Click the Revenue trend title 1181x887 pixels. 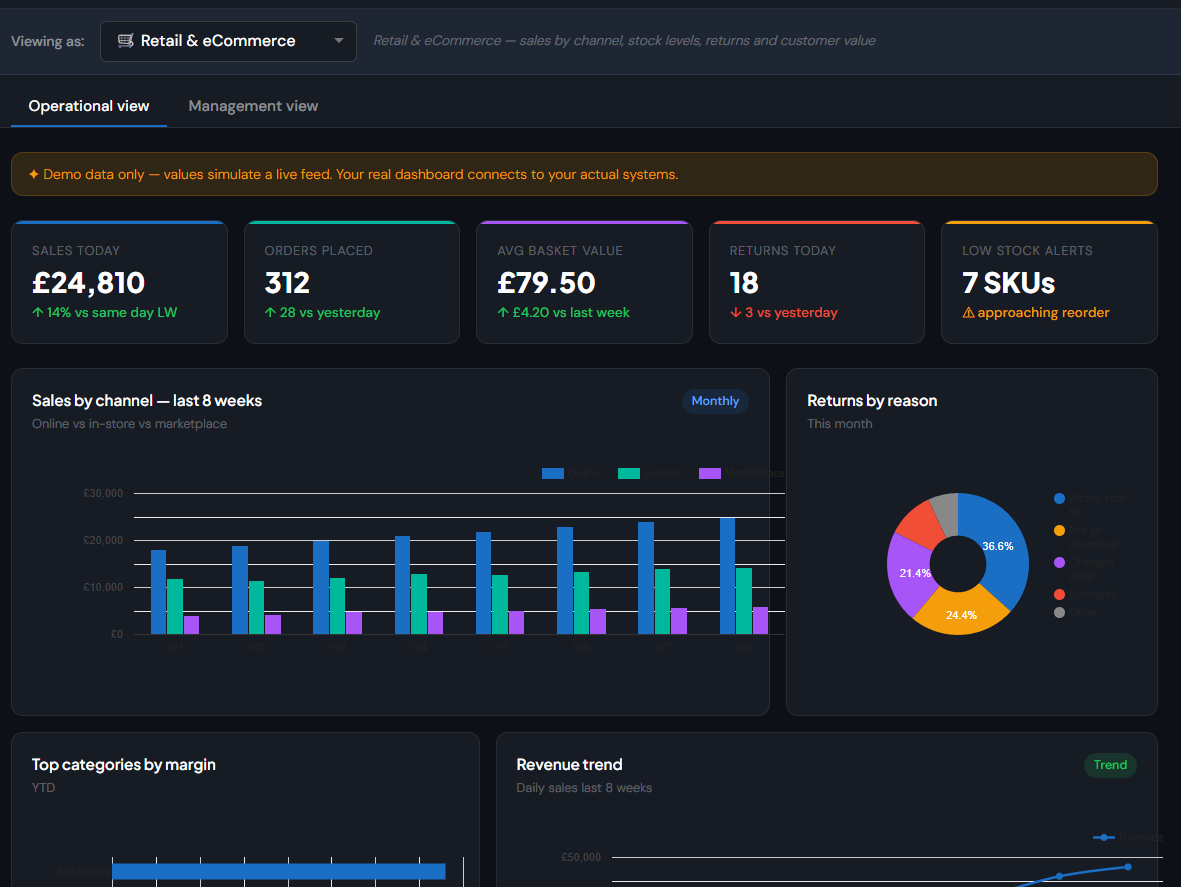coord(569,765)
